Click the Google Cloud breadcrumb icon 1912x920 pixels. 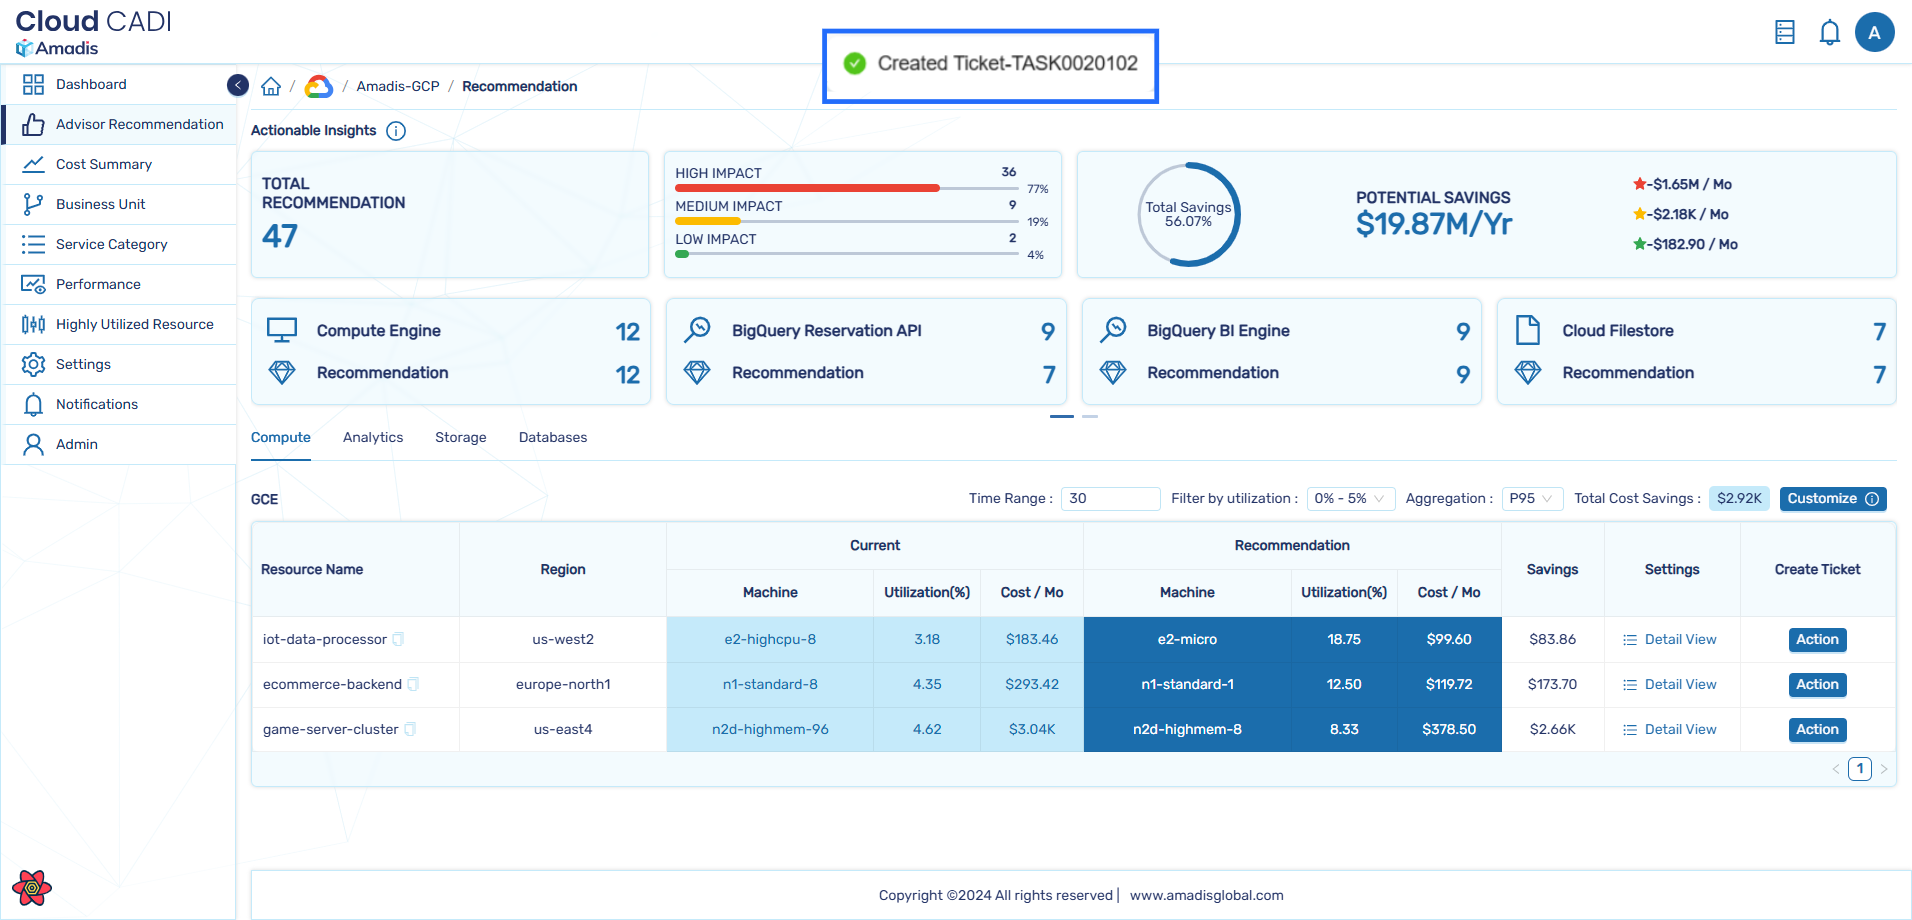[x=319, y=87]
